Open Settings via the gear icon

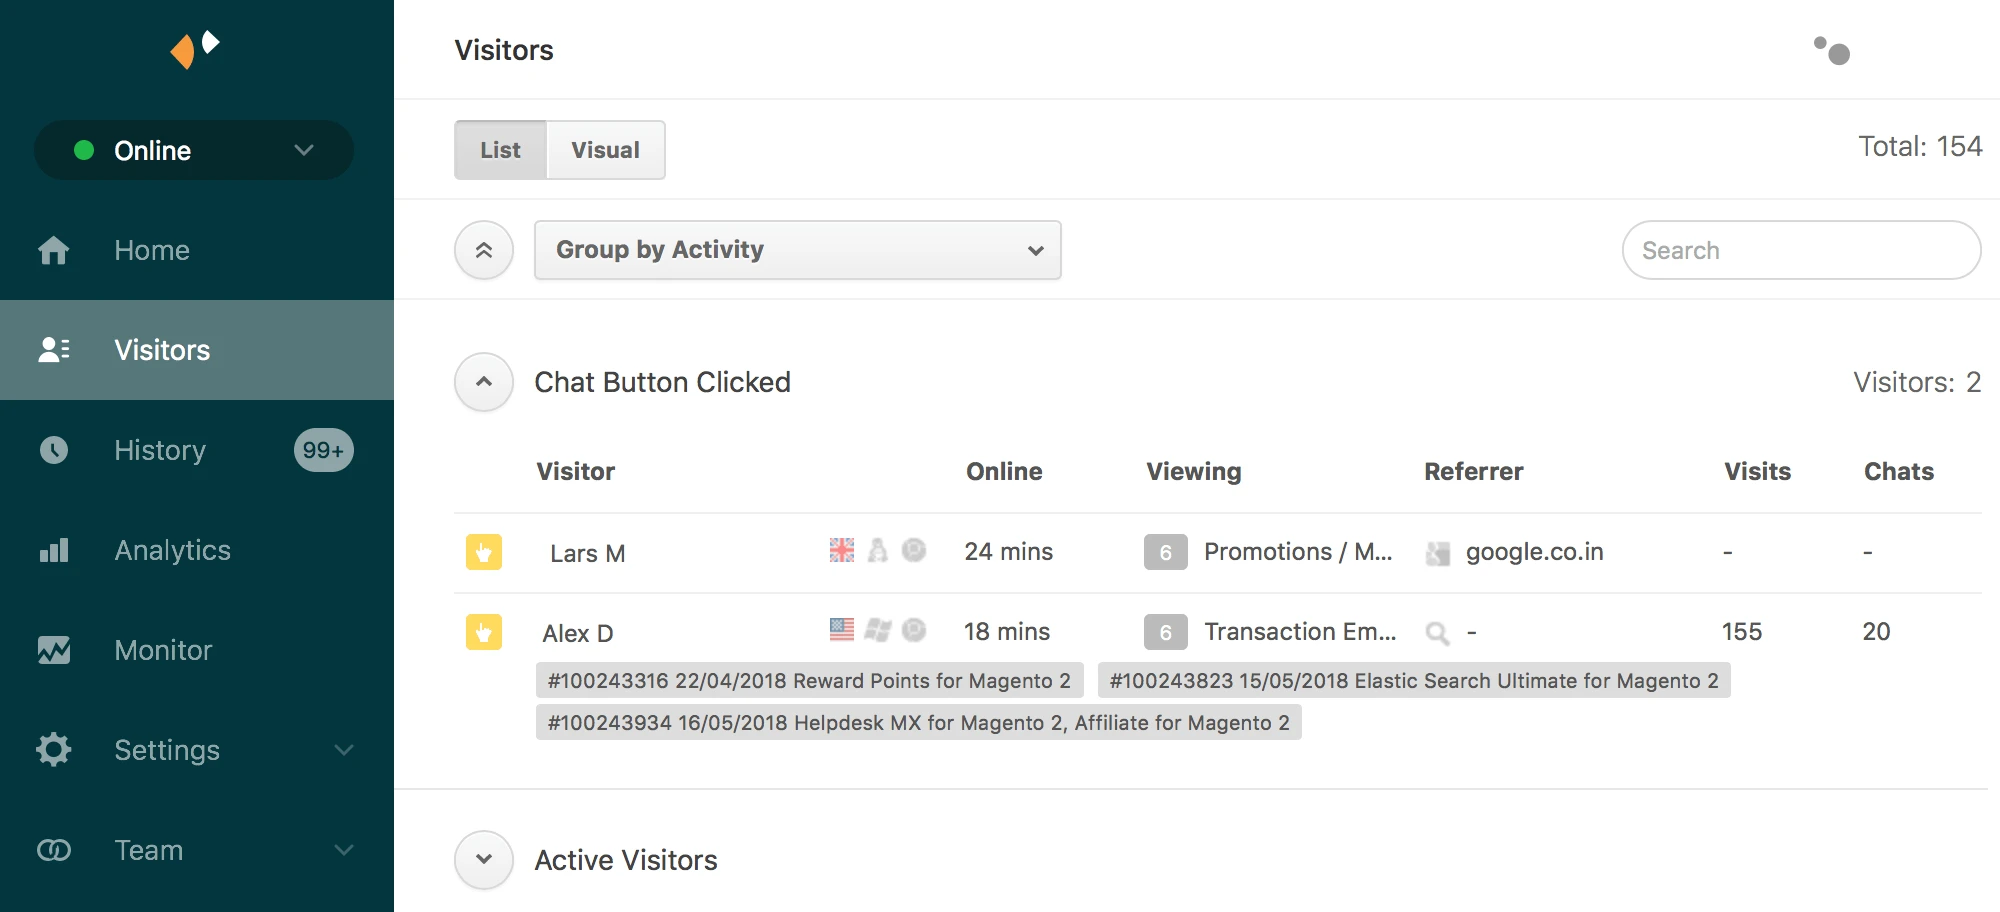pyautogui.click(x=53, y=750)
